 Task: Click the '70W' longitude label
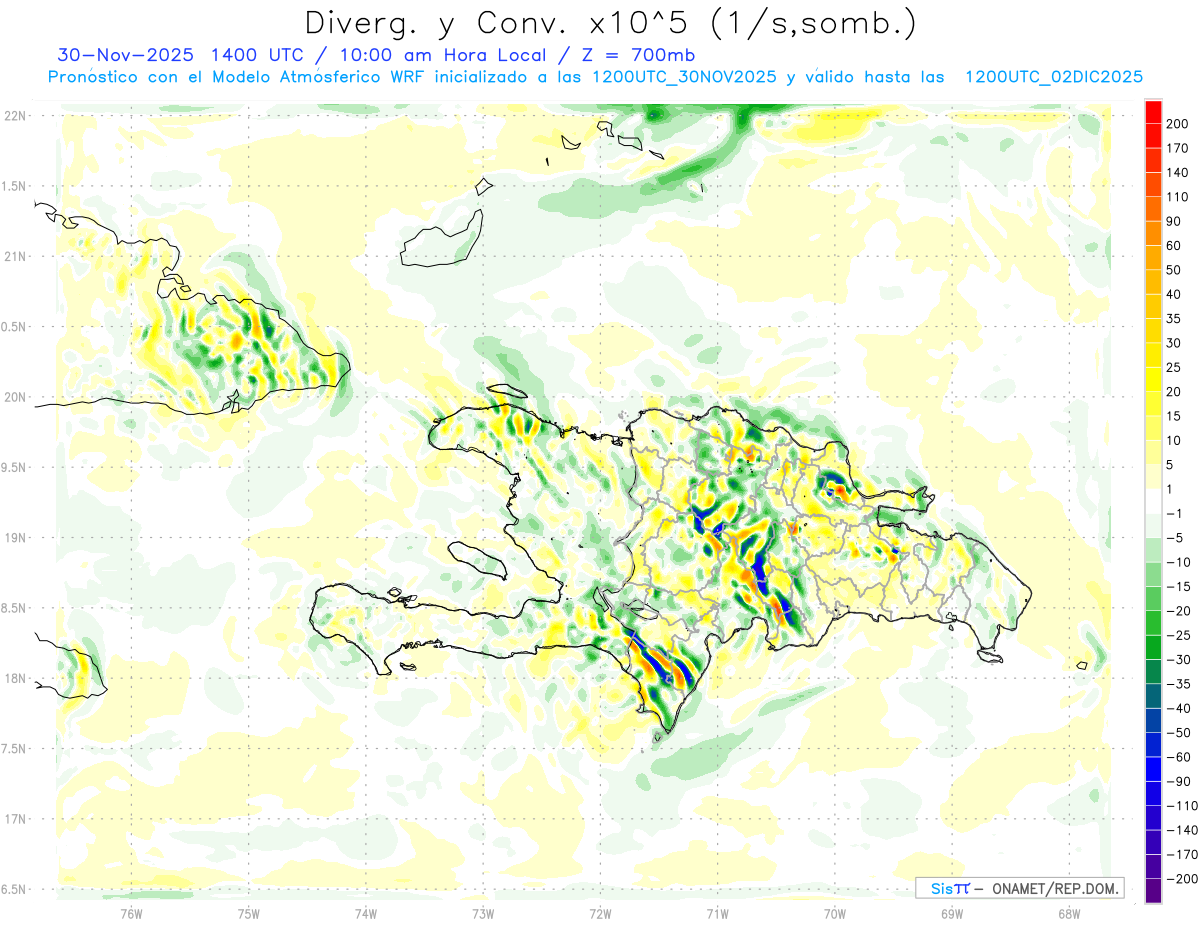(x=835, y=912)
